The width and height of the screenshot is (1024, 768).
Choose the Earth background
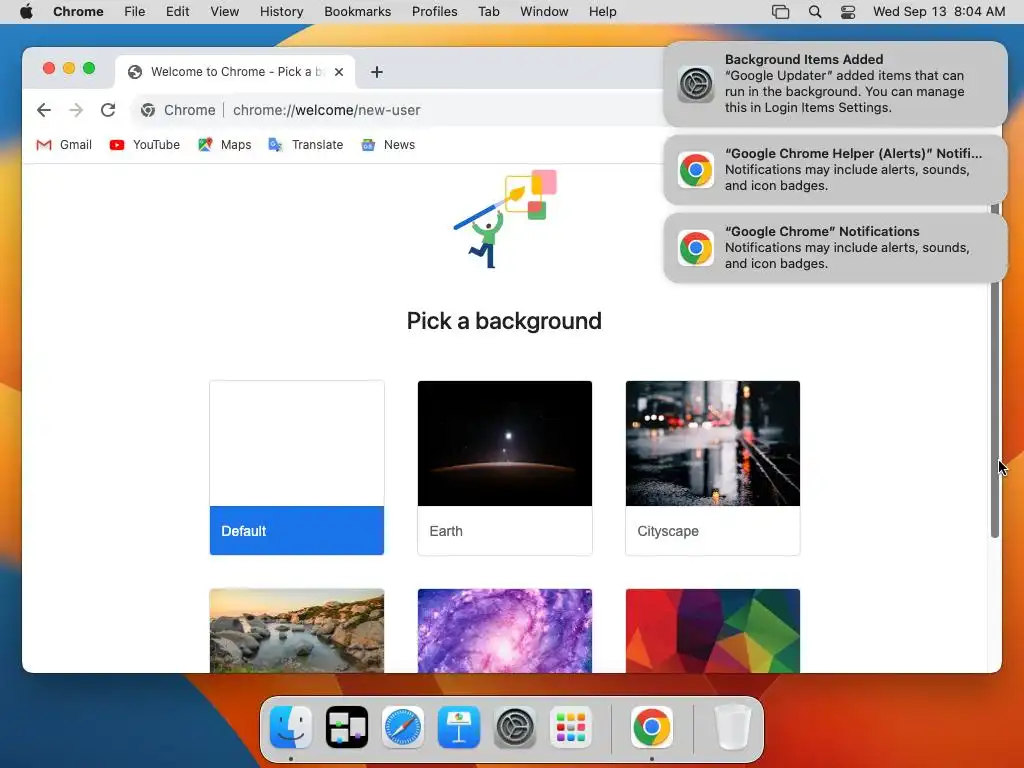pos(505,468)
